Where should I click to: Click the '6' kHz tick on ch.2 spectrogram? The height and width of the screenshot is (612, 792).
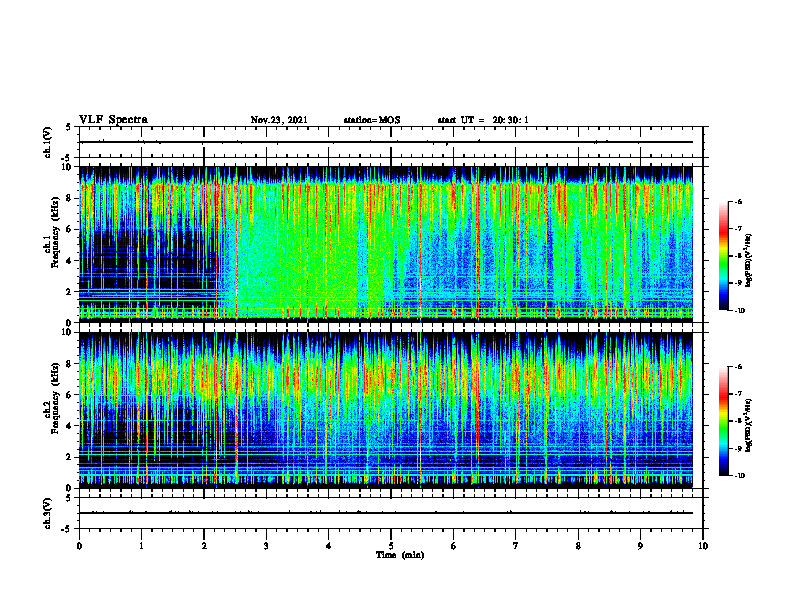click(x=70, y=395)
